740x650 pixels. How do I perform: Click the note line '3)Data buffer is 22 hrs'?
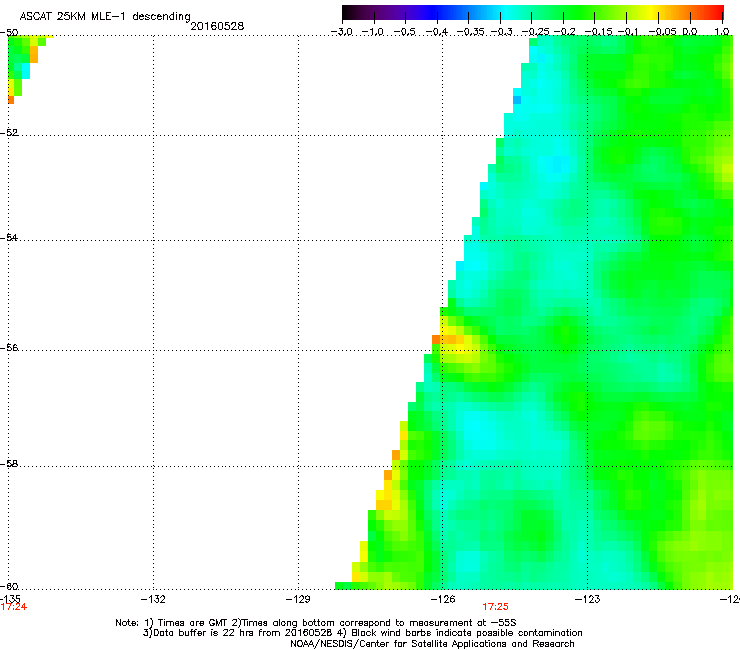(x=362, y=633)
